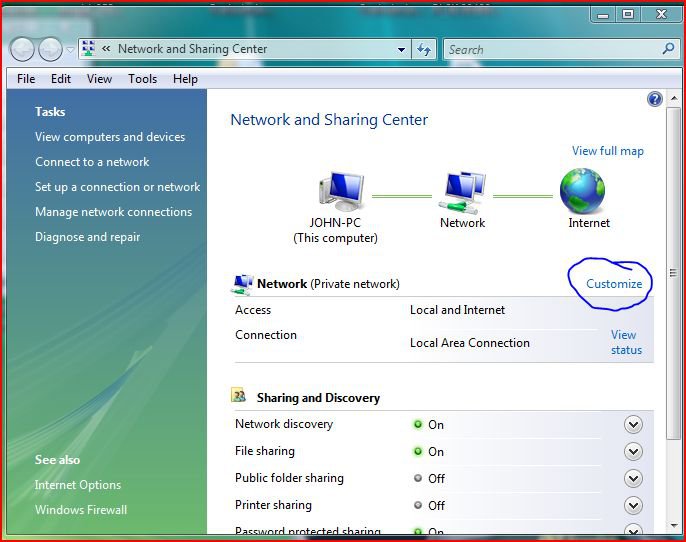Image resolution: width=686 pixels, height=542 pixels.
Task: Click the View status link
Action: [x=626, y=342]
